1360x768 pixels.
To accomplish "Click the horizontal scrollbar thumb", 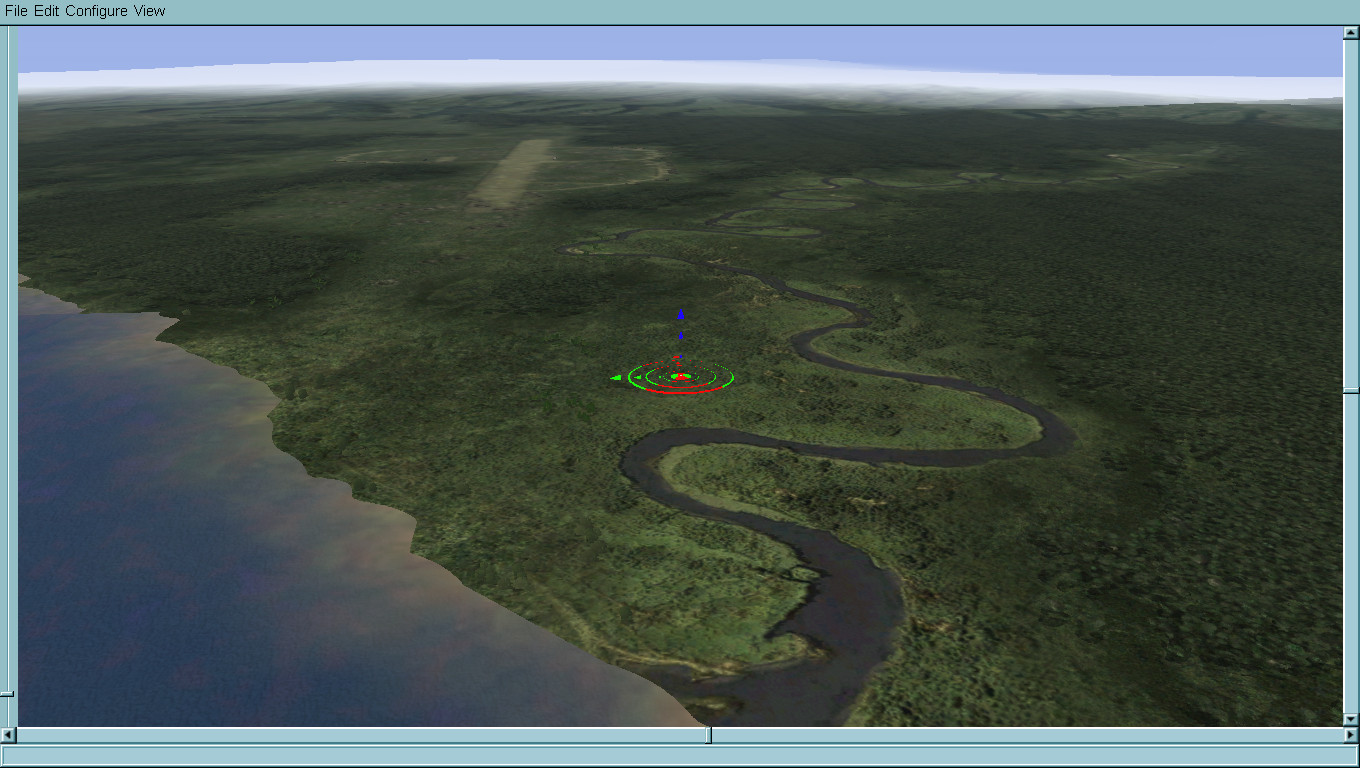I will [709, 735].
